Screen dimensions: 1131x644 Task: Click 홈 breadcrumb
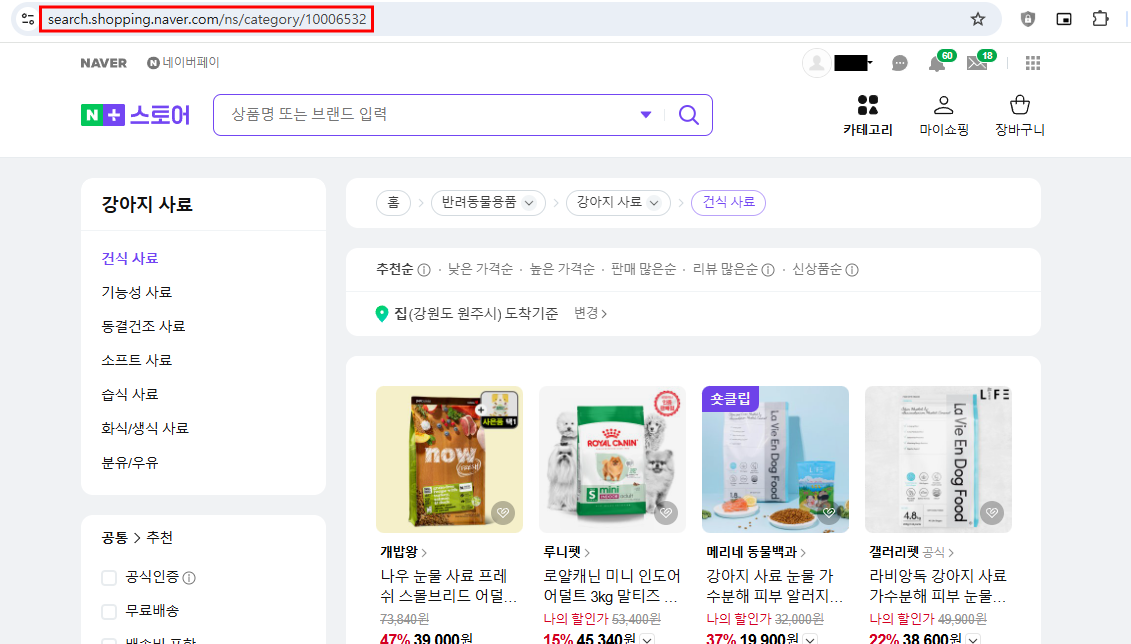393,203
